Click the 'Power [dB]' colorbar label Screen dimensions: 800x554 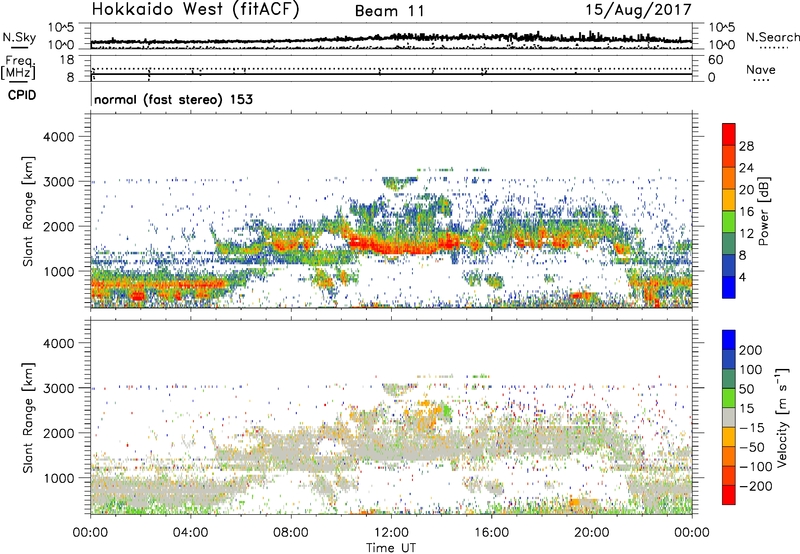click(x=763, y=211)
